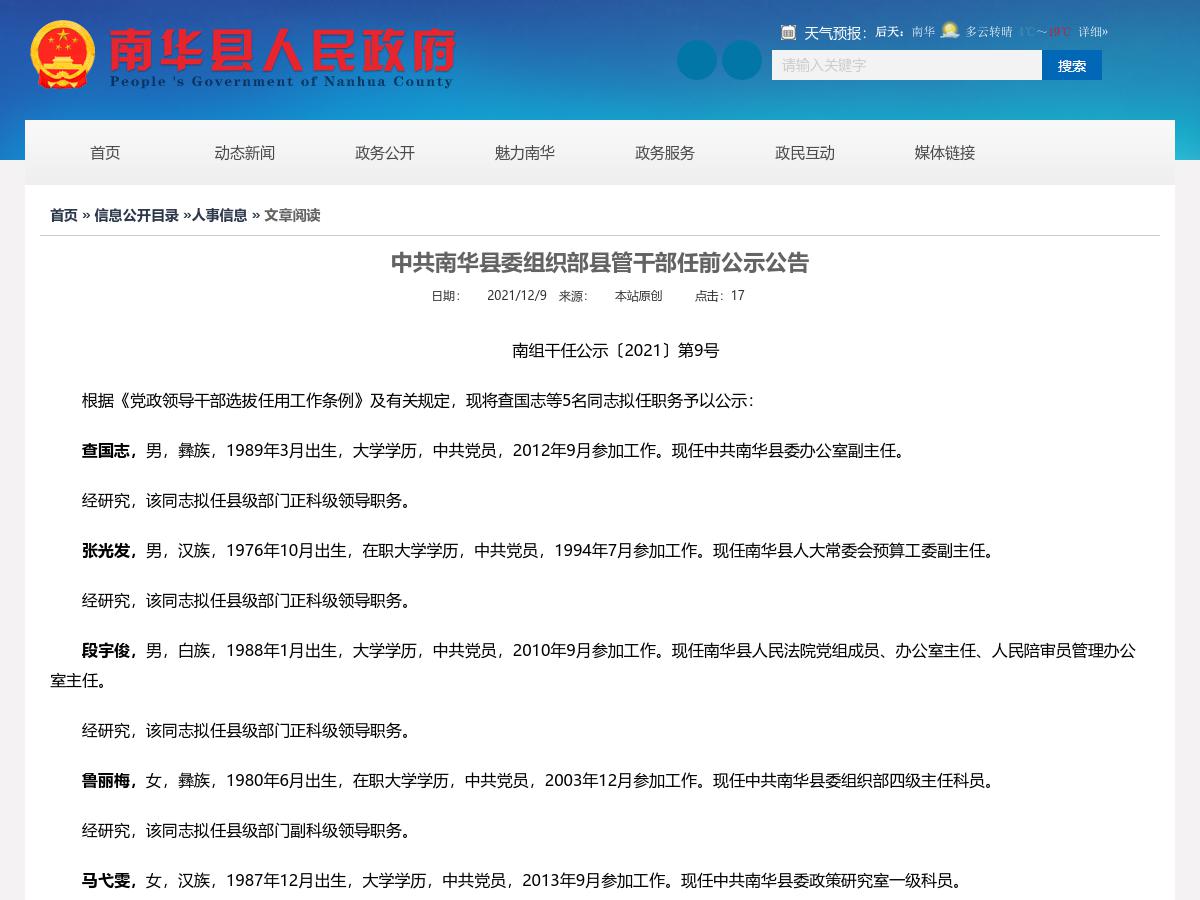The width and height of the screenshot is (1200, 900).
Task: Click the date 2021/12/9
Action: tap(517, 296)
